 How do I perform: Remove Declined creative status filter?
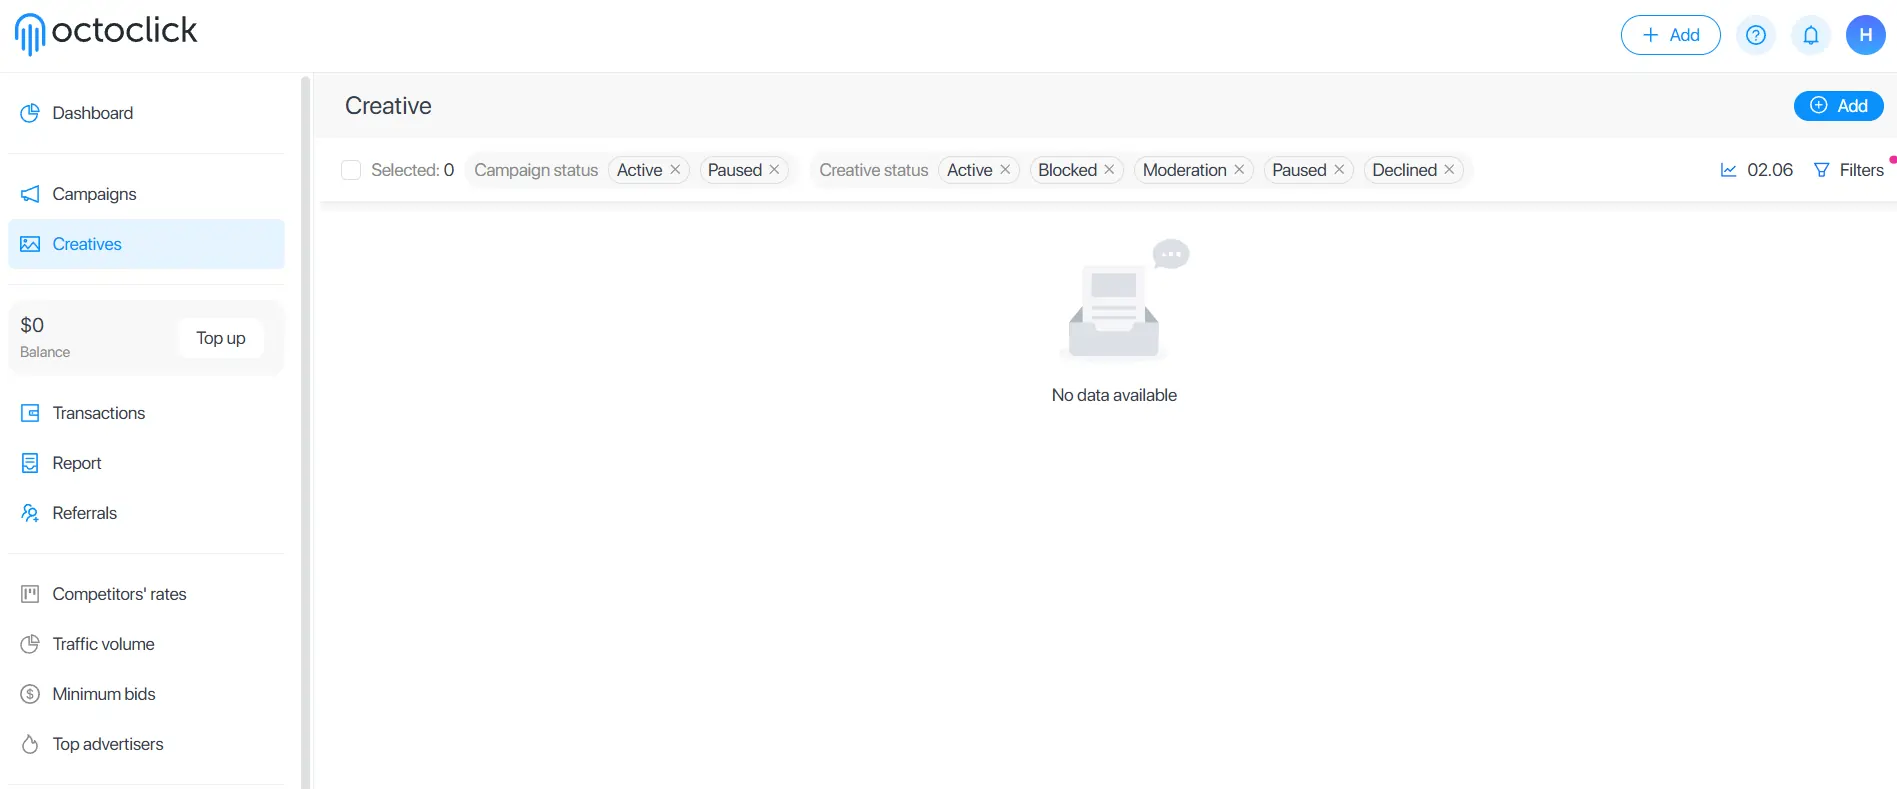pos(1449,170)
